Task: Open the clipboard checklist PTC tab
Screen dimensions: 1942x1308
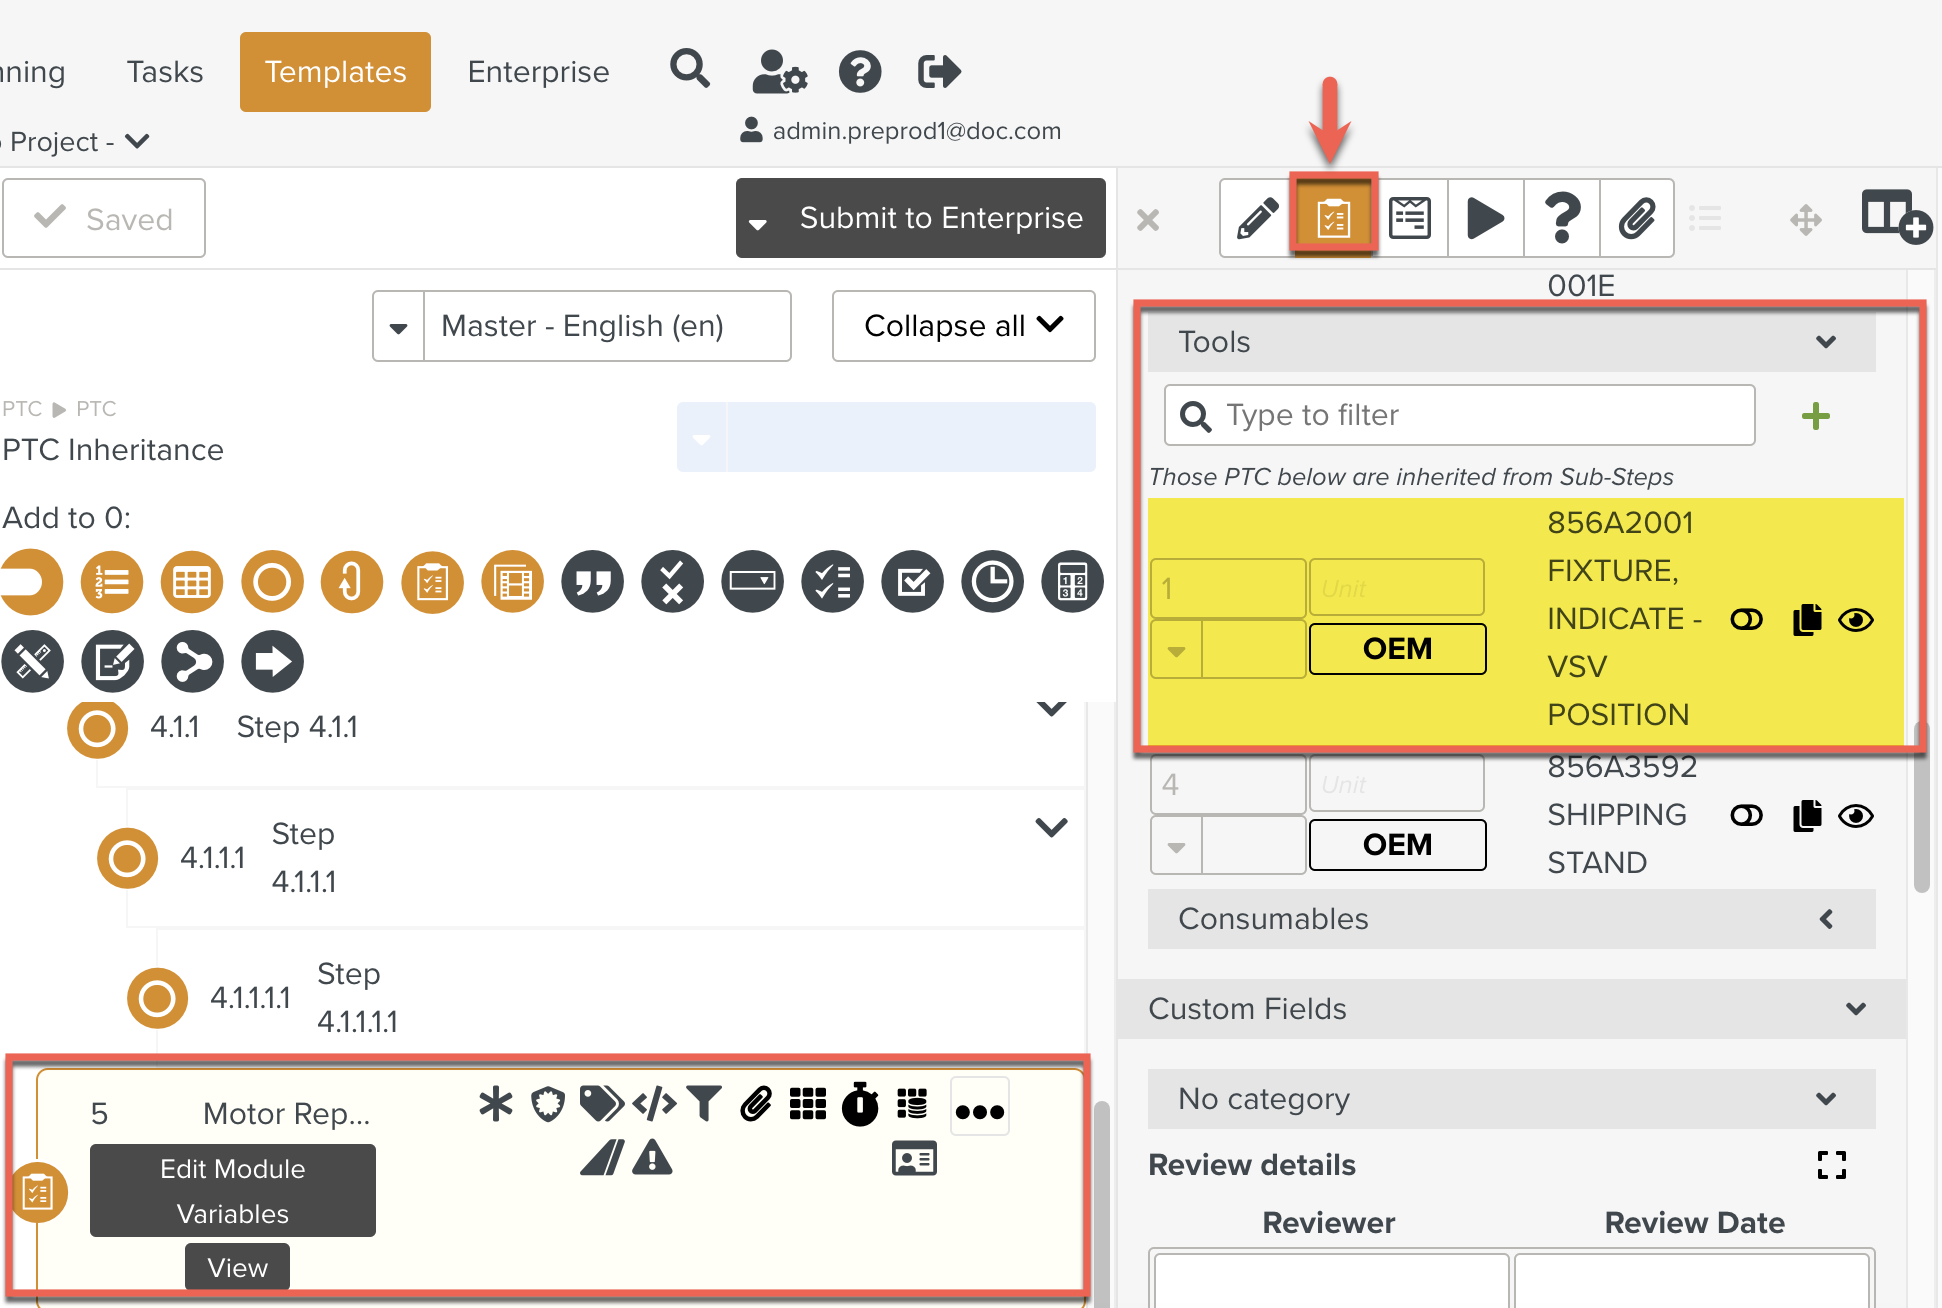Action: pyautogui.click(x=1333, y=218)
